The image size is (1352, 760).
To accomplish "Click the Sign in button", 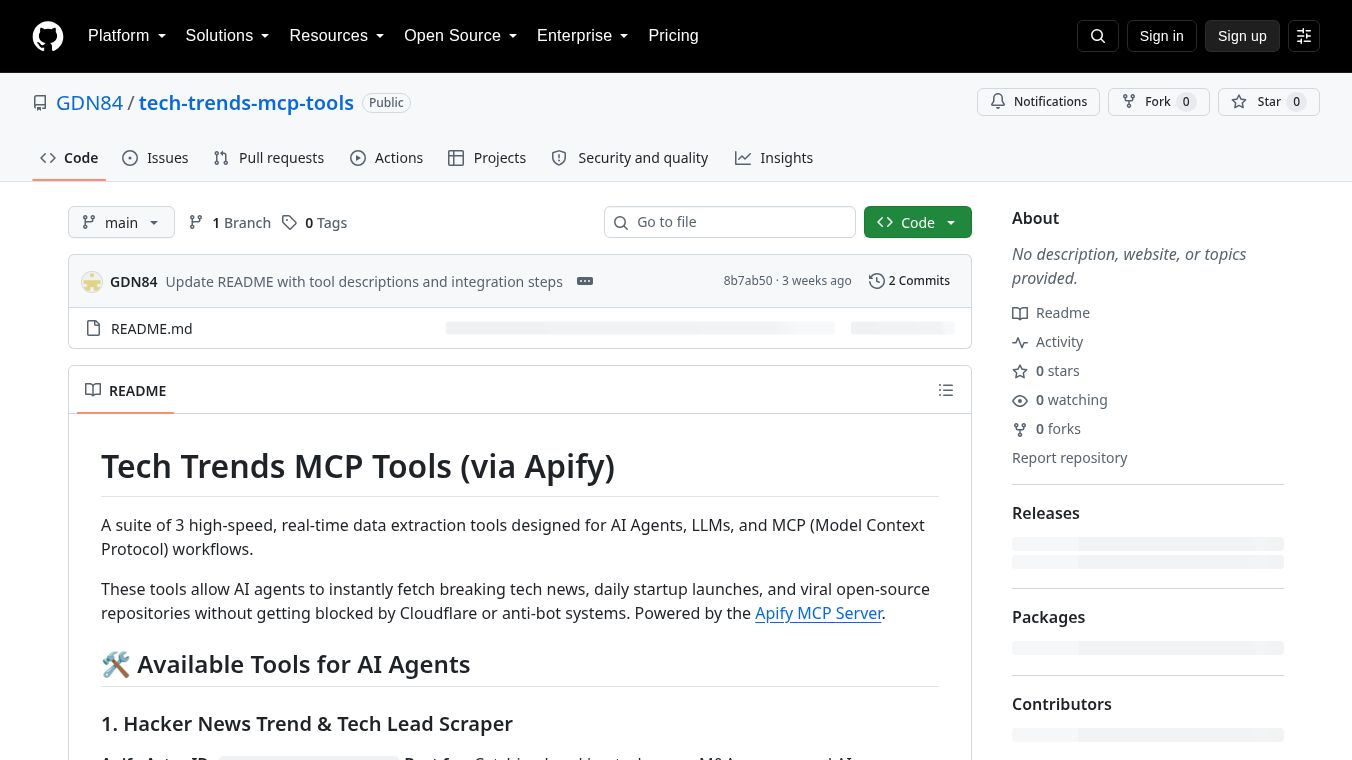I will click(x=1161, y=36).
